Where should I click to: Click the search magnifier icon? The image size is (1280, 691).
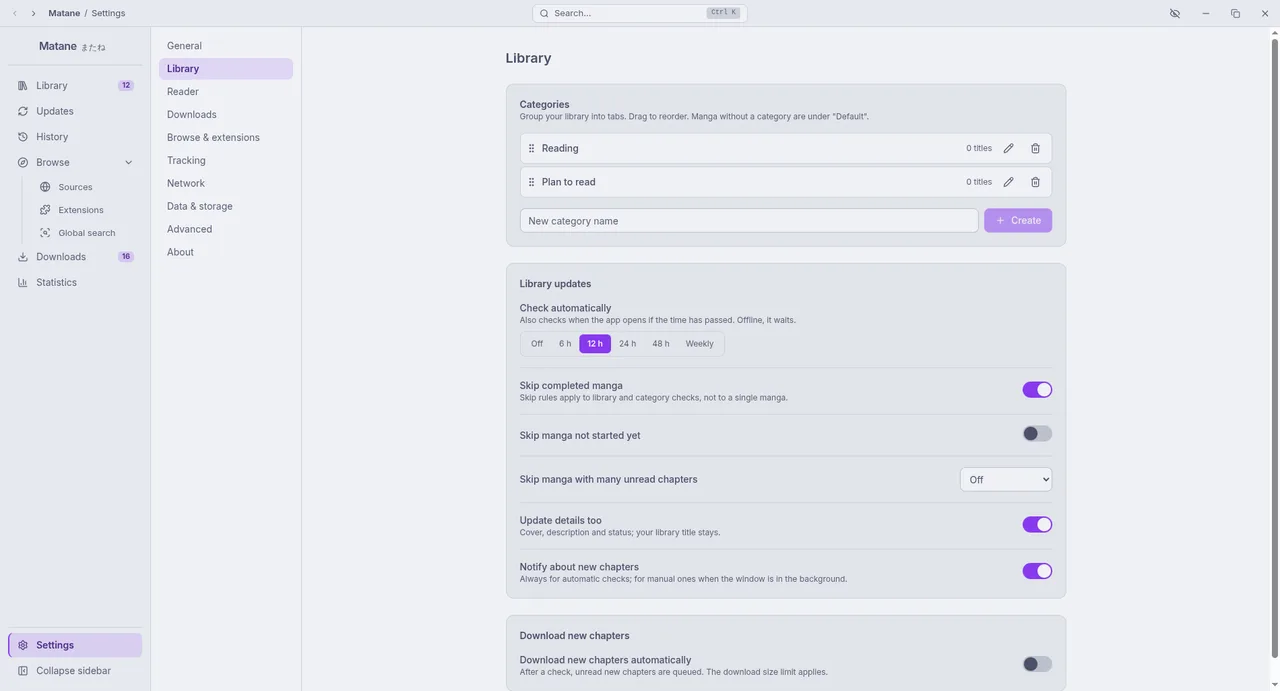pos(544,13)
